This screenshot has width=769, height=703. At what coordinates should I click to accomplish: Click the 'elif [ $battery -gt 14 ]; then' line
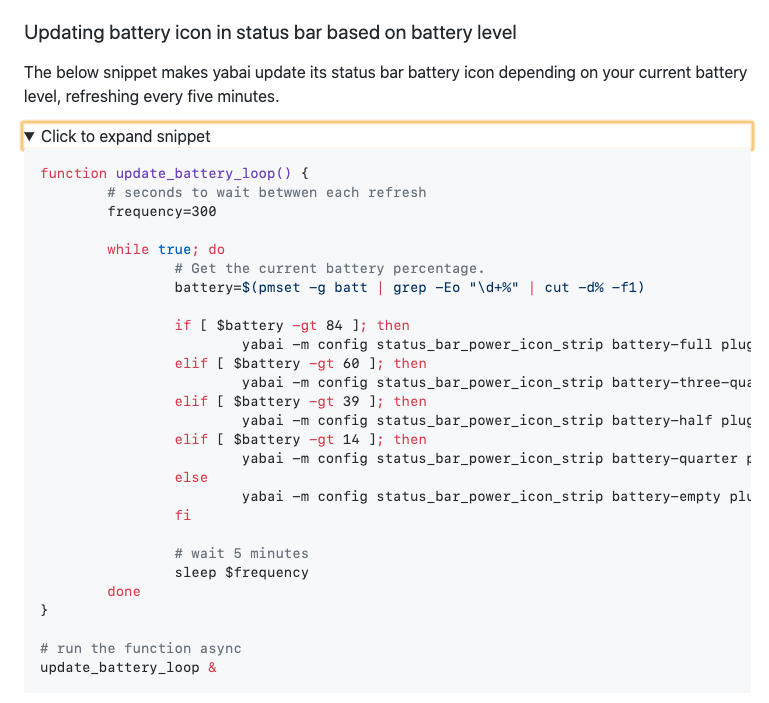coord(301,440)
